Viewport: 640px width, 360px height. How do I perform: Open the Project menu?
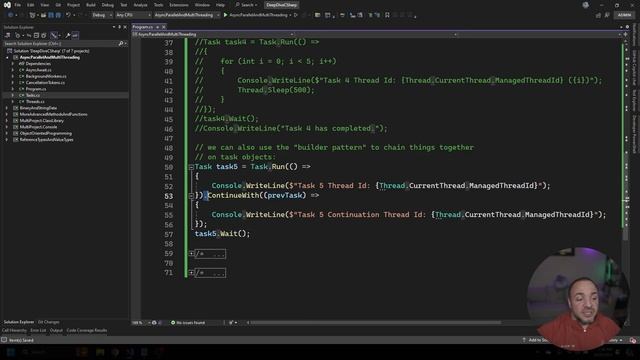[x=73, y=5]
